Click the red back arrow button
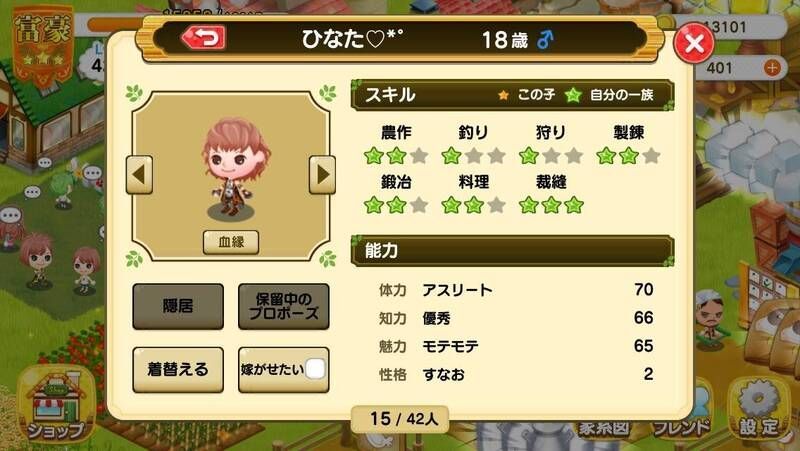This screenshot has height=451, width=800. coord(204,38)
